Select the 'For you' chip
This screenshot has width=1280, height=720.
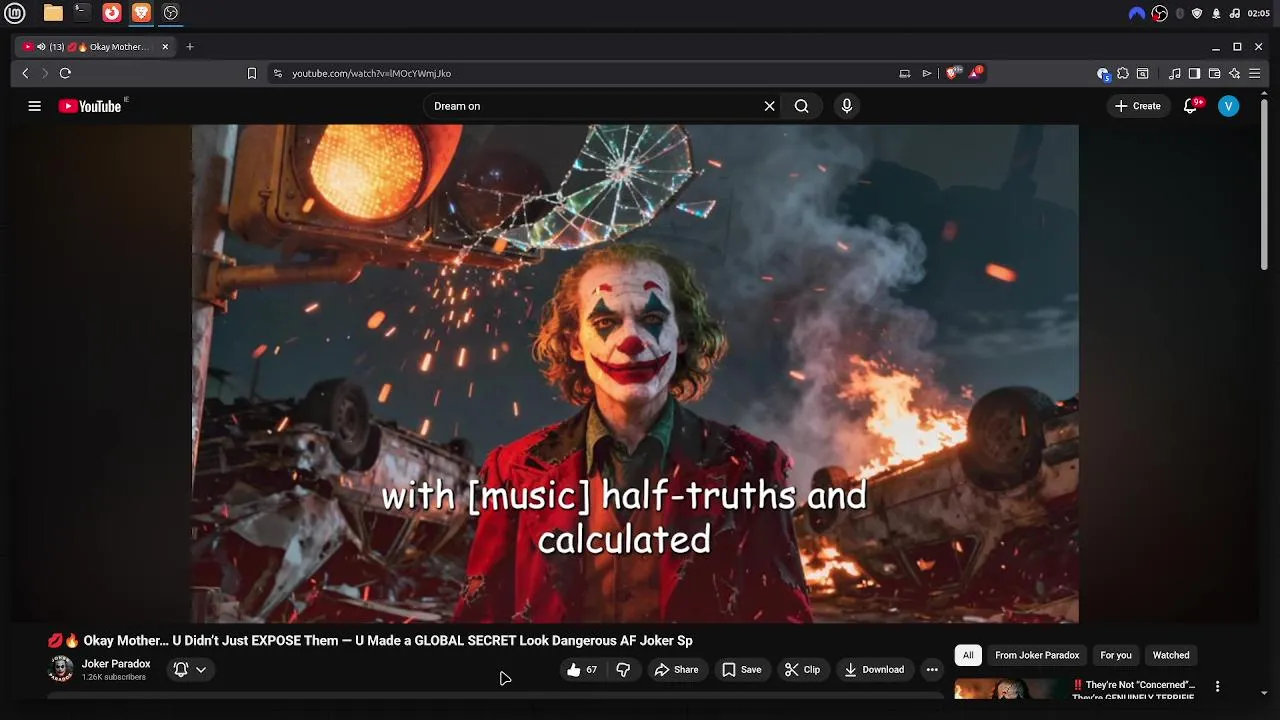(x=1116, y=655)
